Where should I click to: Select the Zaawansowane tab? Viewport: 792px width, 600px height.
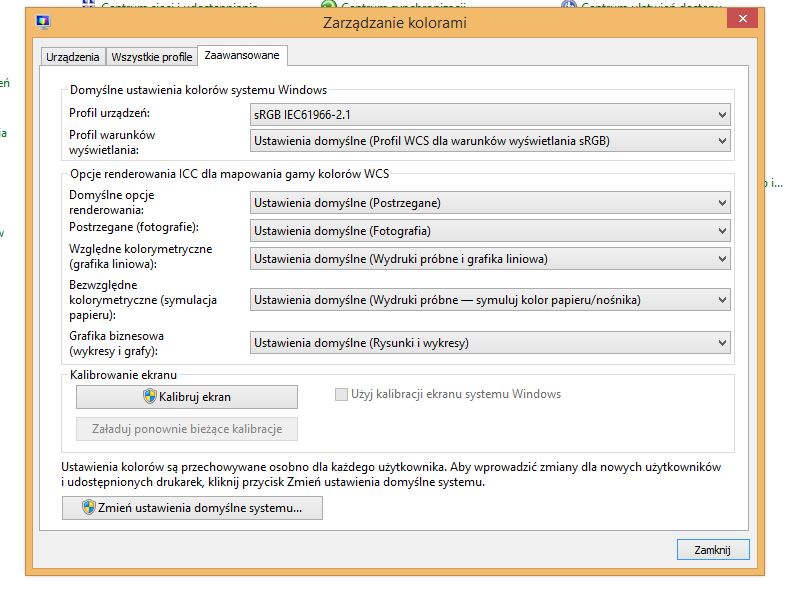[242, 55]
